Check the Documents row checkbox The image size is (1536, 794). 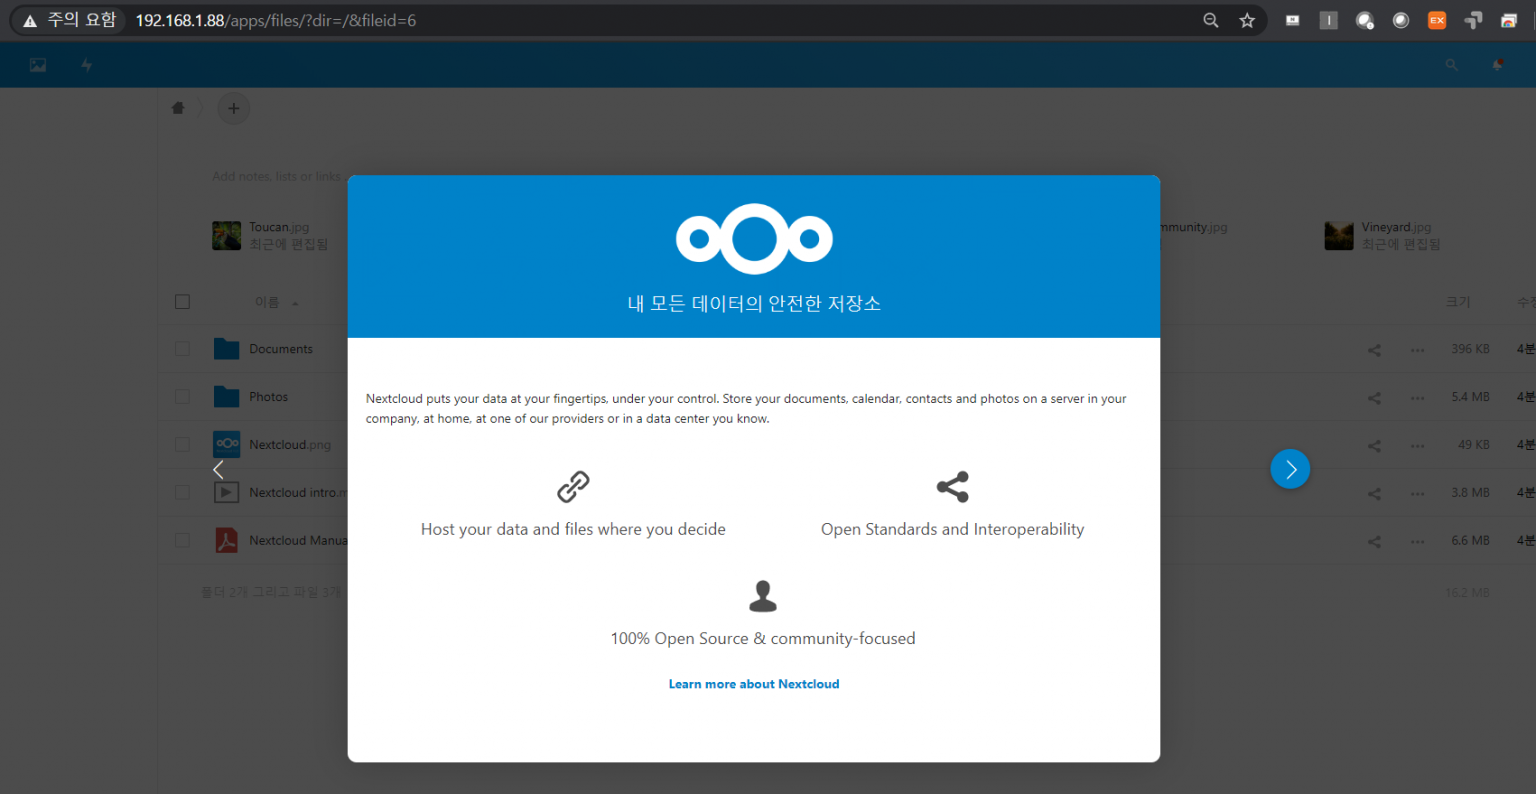(x=182, y=349)
